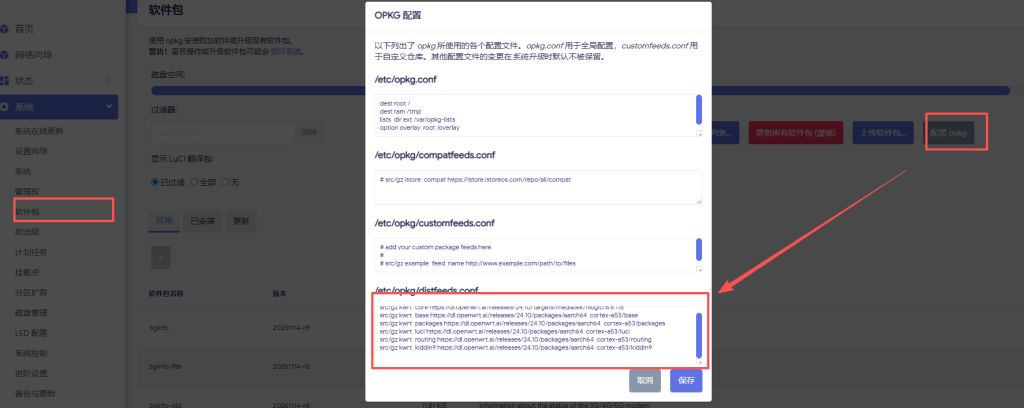Click the kwrt_routing feed line
The image size is (1024, 408).
tap(515, 339)
